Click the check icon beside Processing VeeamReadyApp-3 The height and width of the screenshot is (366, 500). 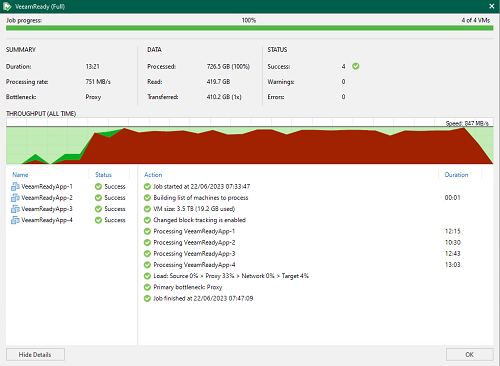147,254
